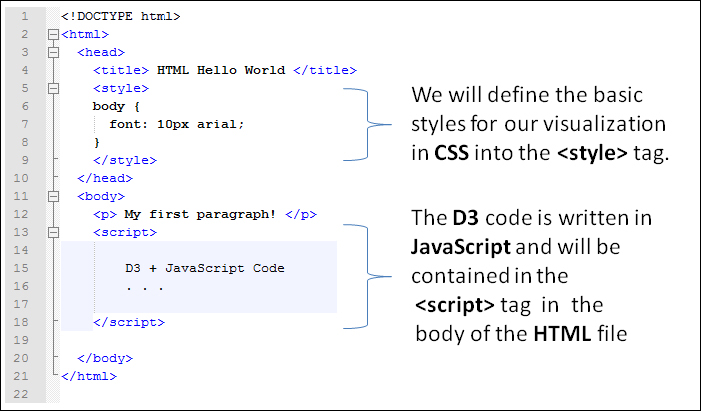Click the closing </head> tag
Screen dimensions: 701x411
click(105, 178)
